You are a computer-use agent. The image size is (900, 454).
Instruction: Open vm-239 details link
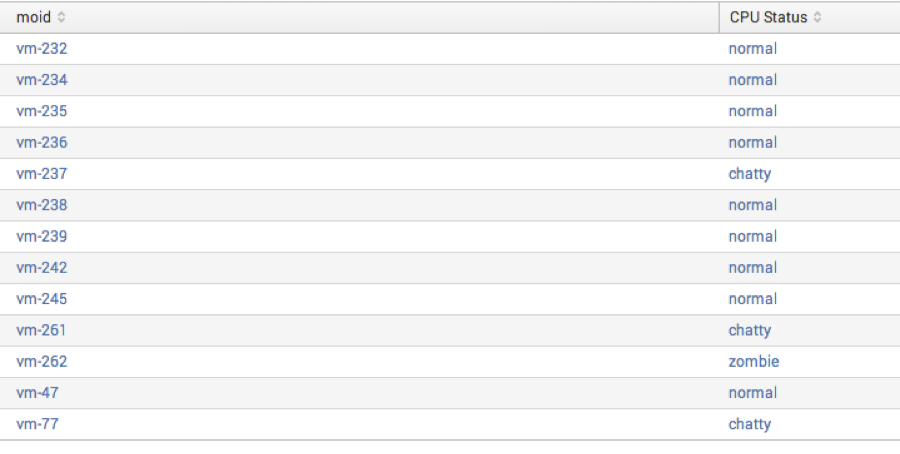pos(42,236)
